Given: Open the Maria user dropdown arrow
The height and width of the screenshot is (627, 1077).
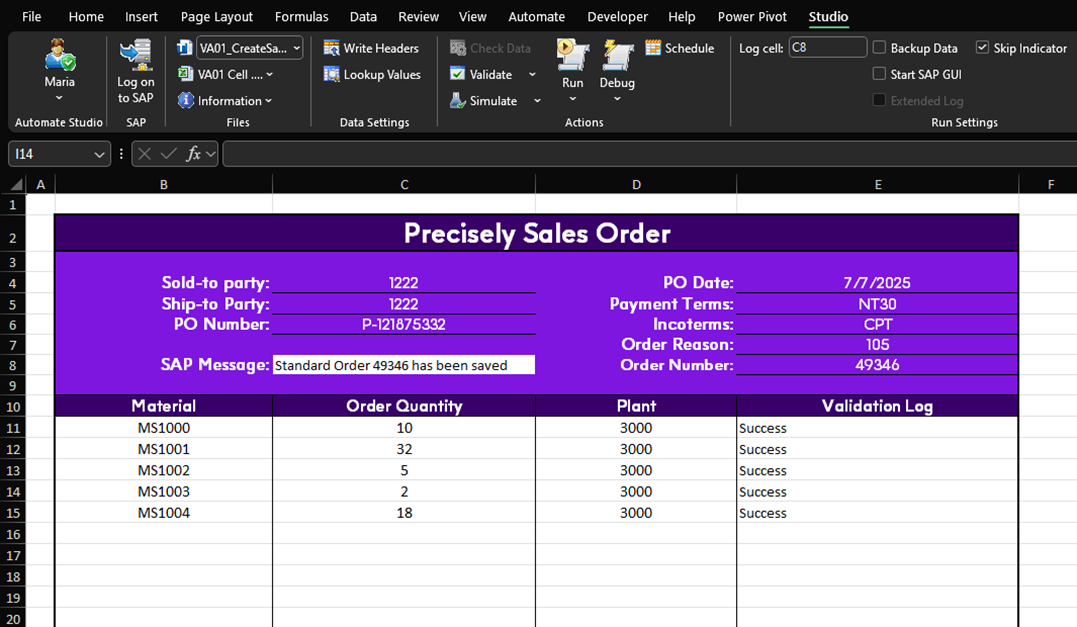Looking at the screenshot, I should pos(60,98).
